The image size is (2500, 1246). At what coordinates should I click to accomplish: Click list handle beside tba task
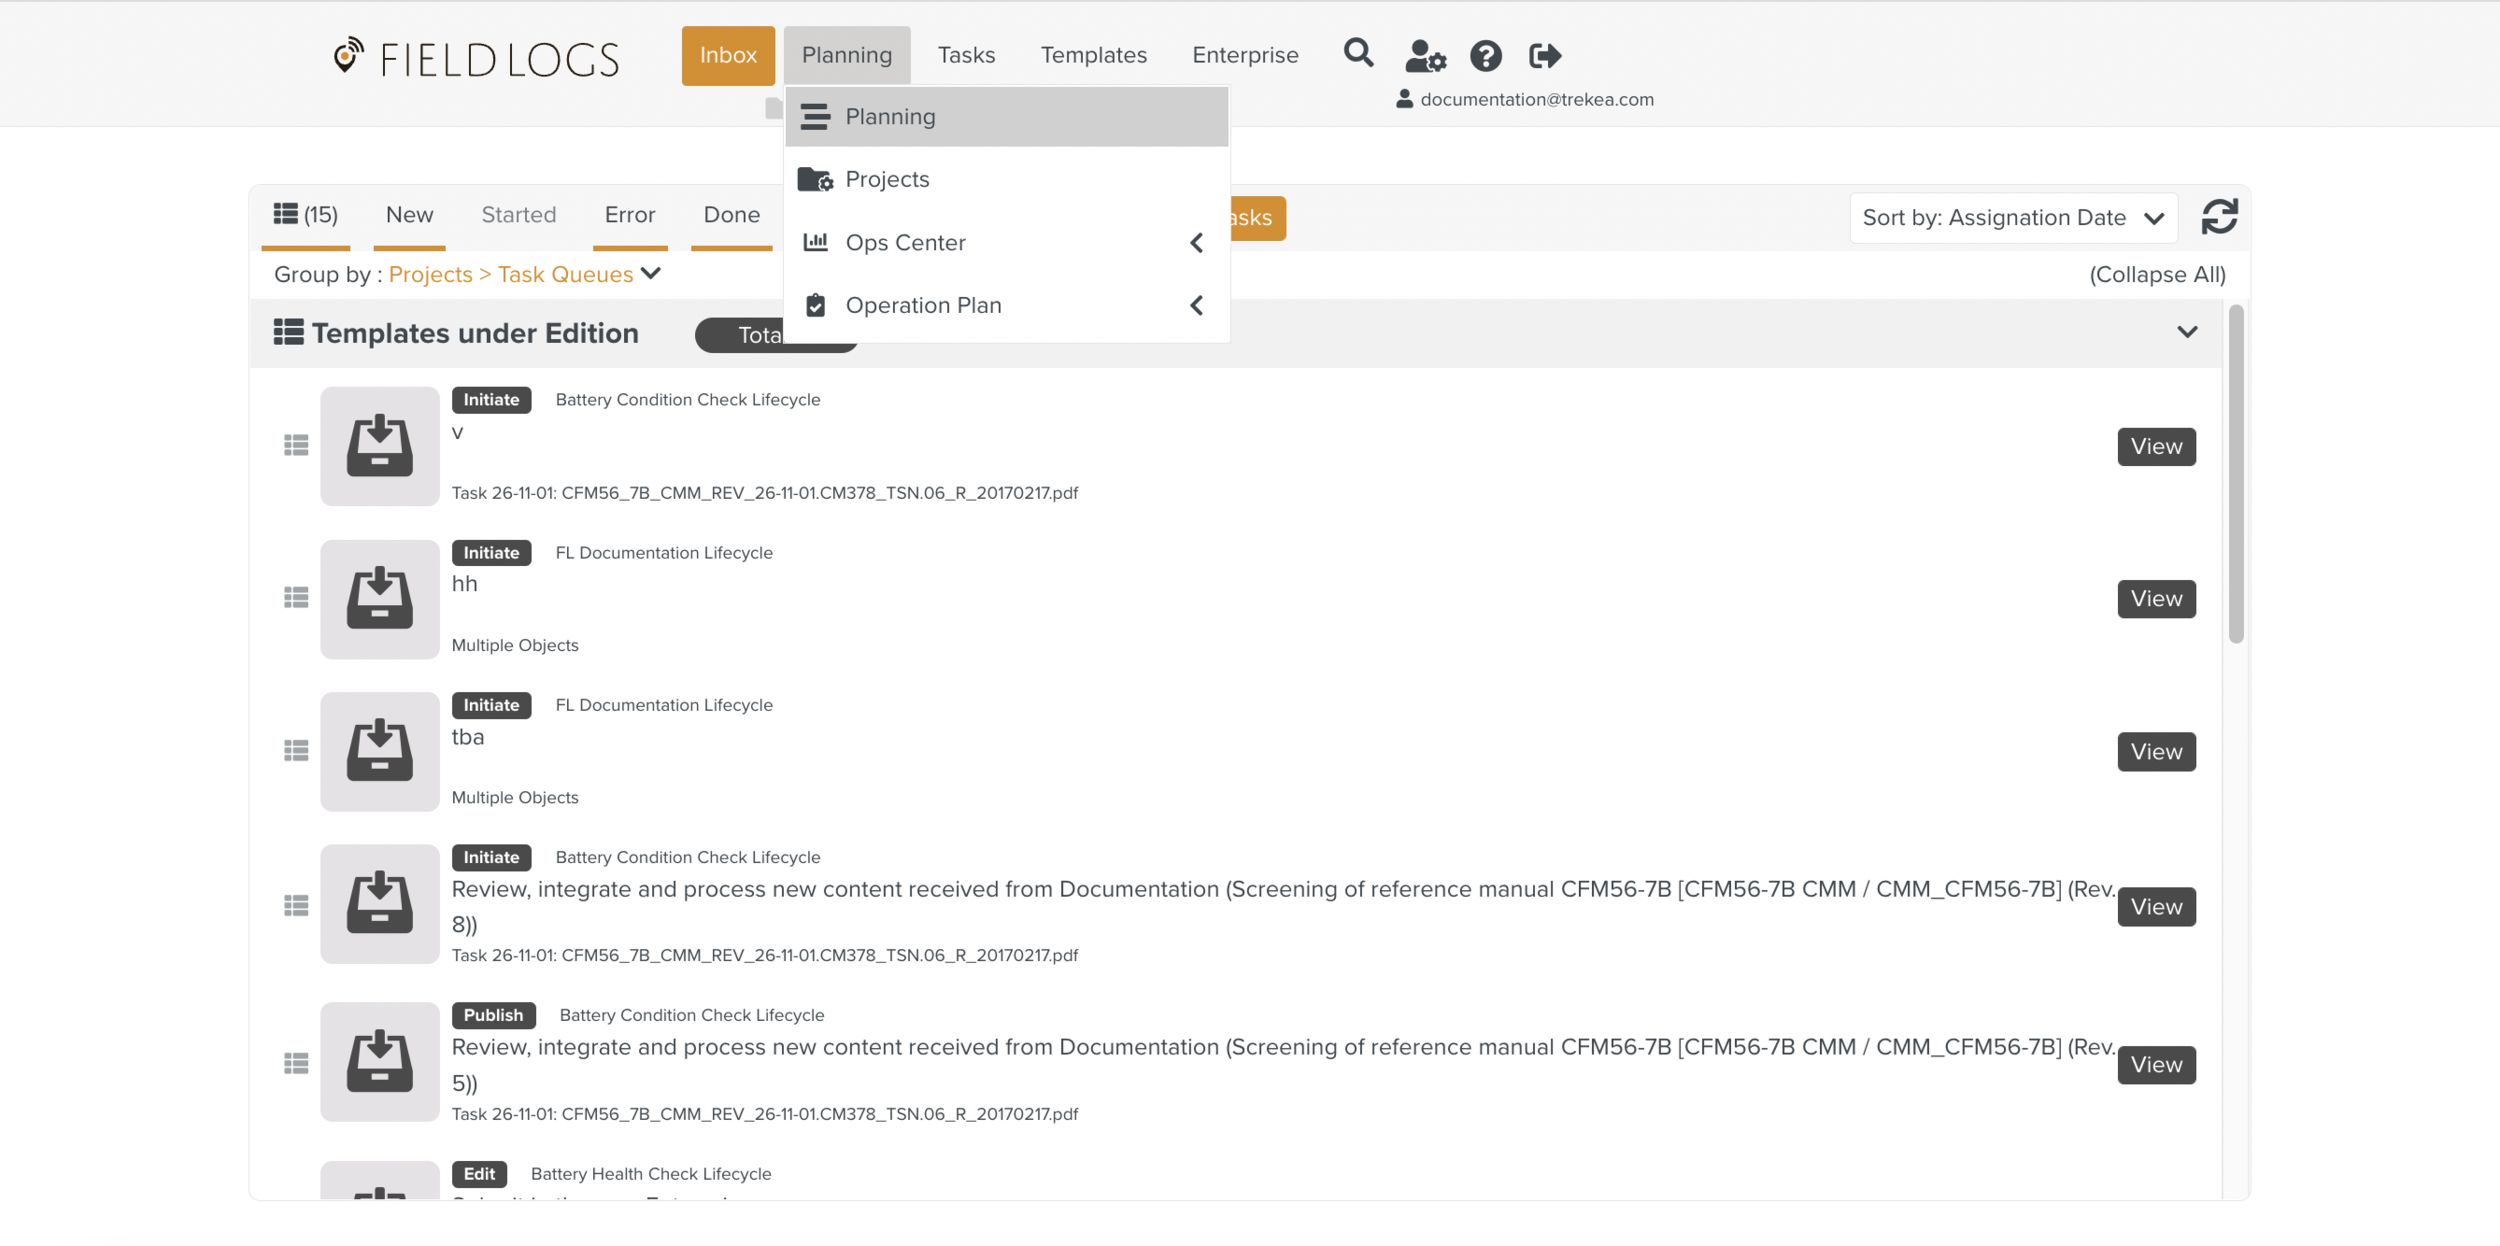tap(296, 751)
